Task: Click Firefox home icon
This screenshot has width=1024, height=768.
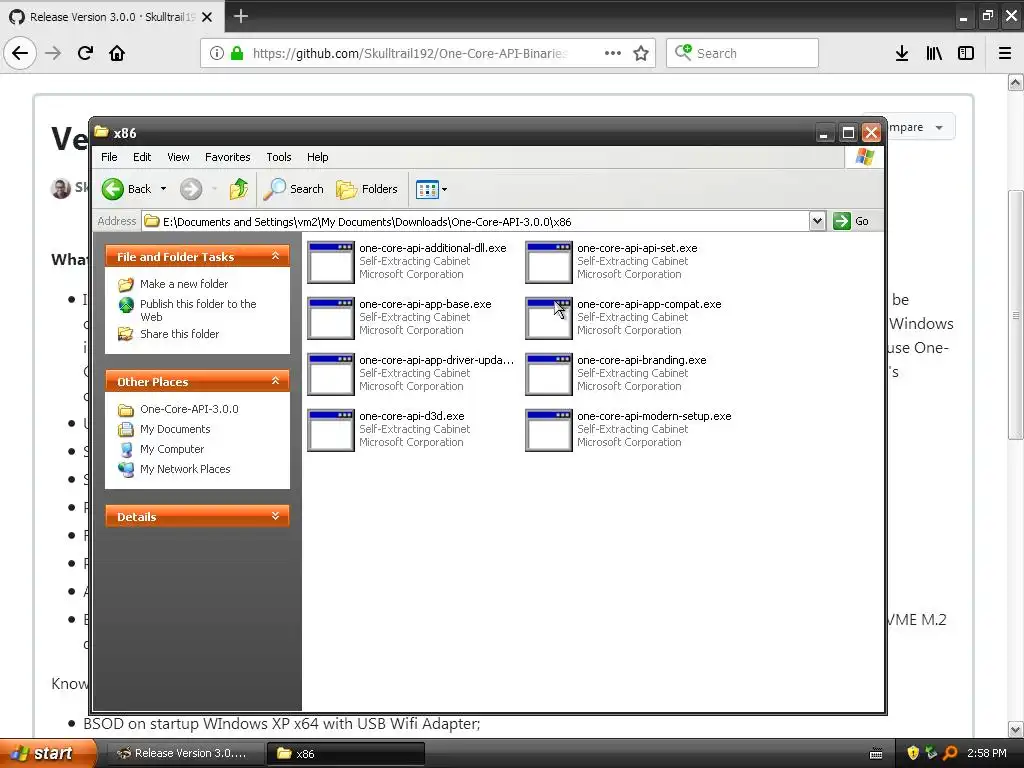Action: 117,53
